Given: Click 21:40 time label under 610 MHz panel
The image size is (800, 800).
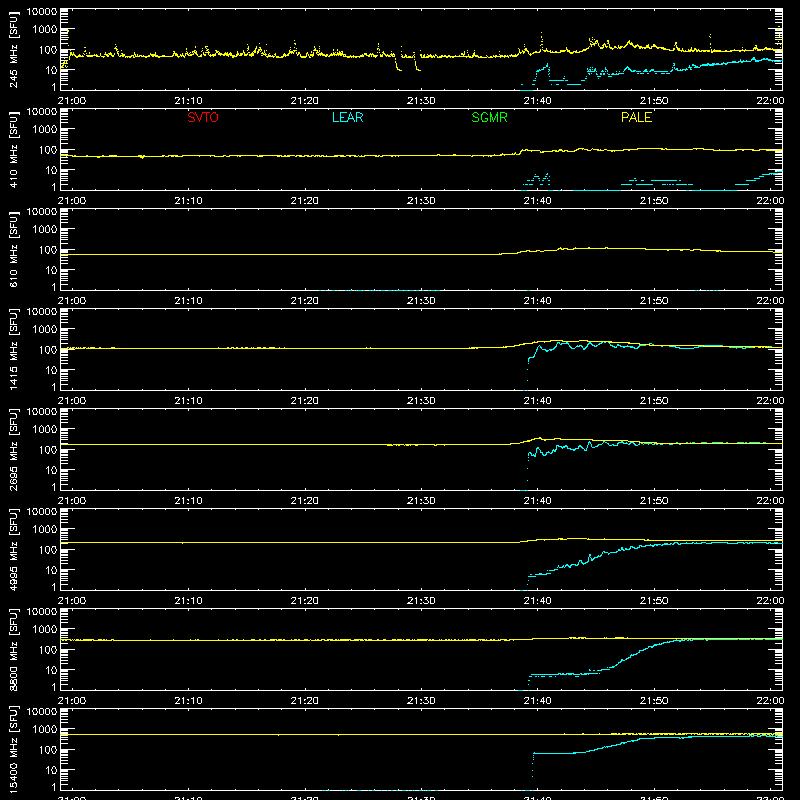Looking at the screenshot, I should point(537,301).
